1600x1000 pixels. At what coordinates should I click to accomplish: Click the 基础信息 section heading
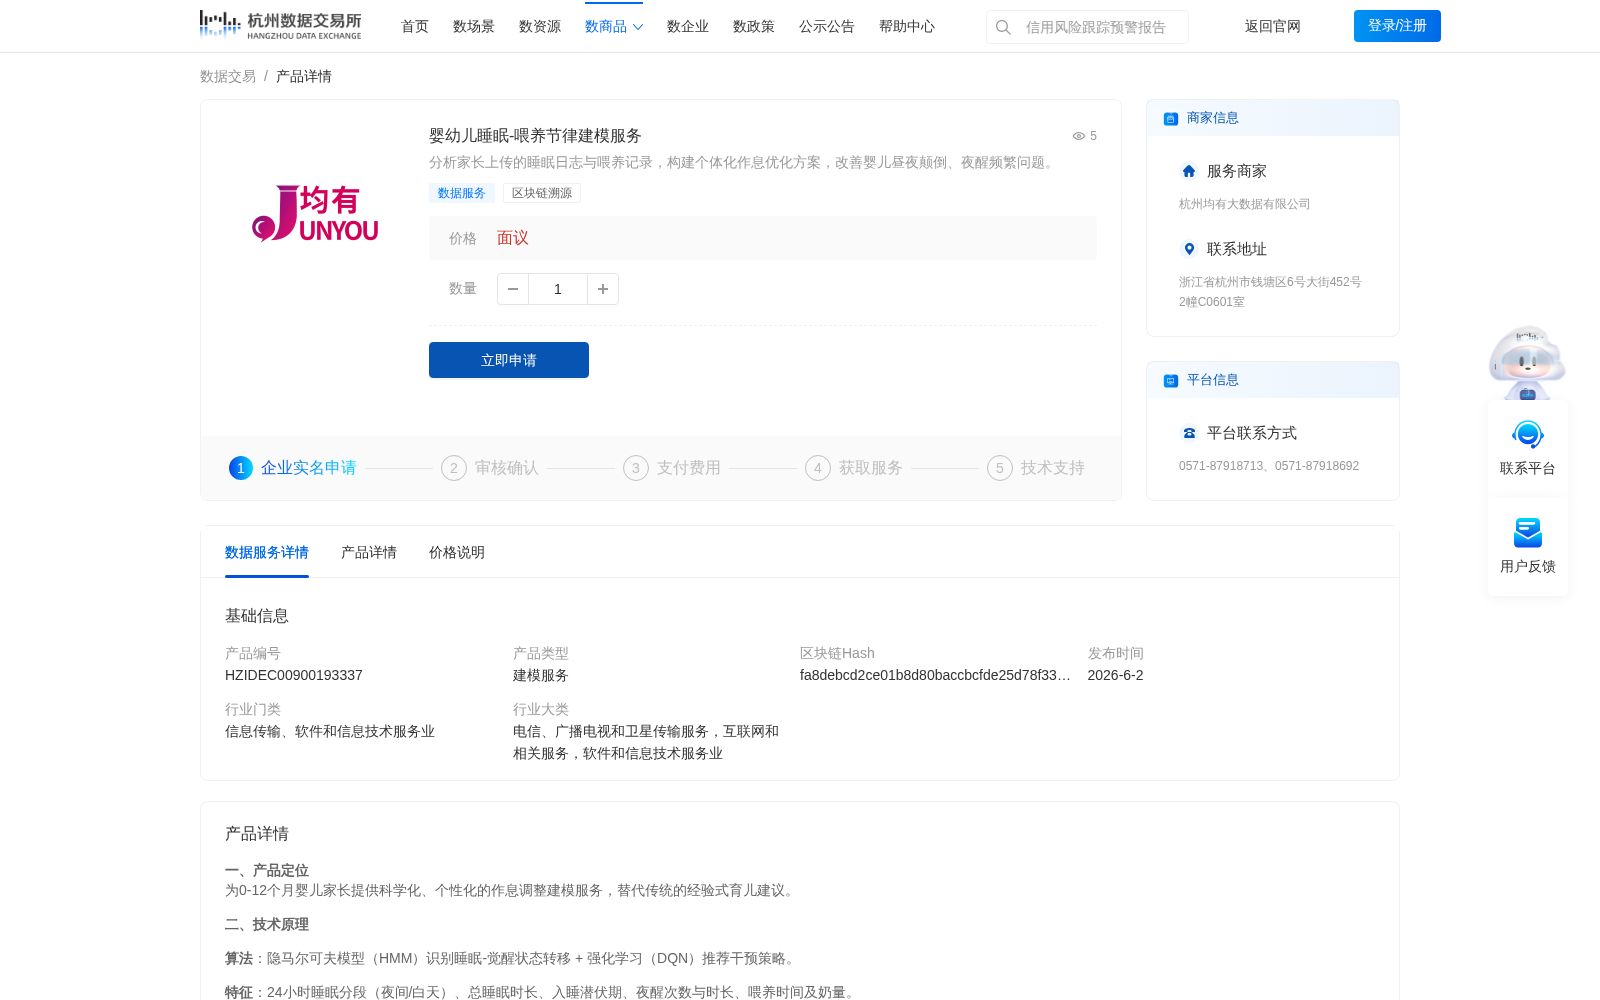point(257,616)
